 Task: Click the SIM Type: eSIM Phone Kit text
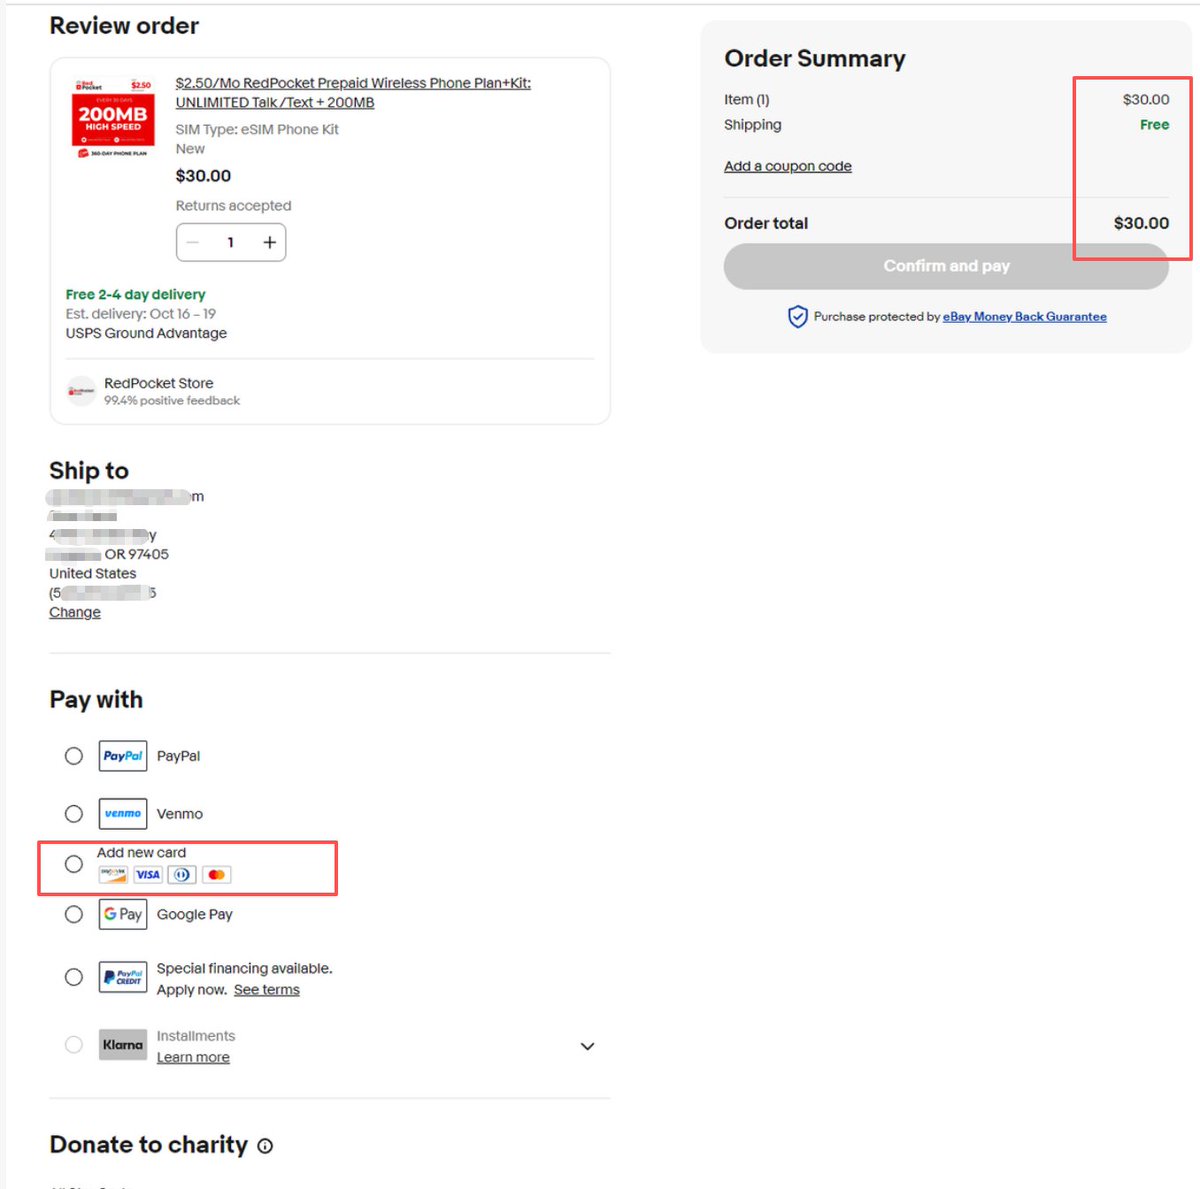257,129
